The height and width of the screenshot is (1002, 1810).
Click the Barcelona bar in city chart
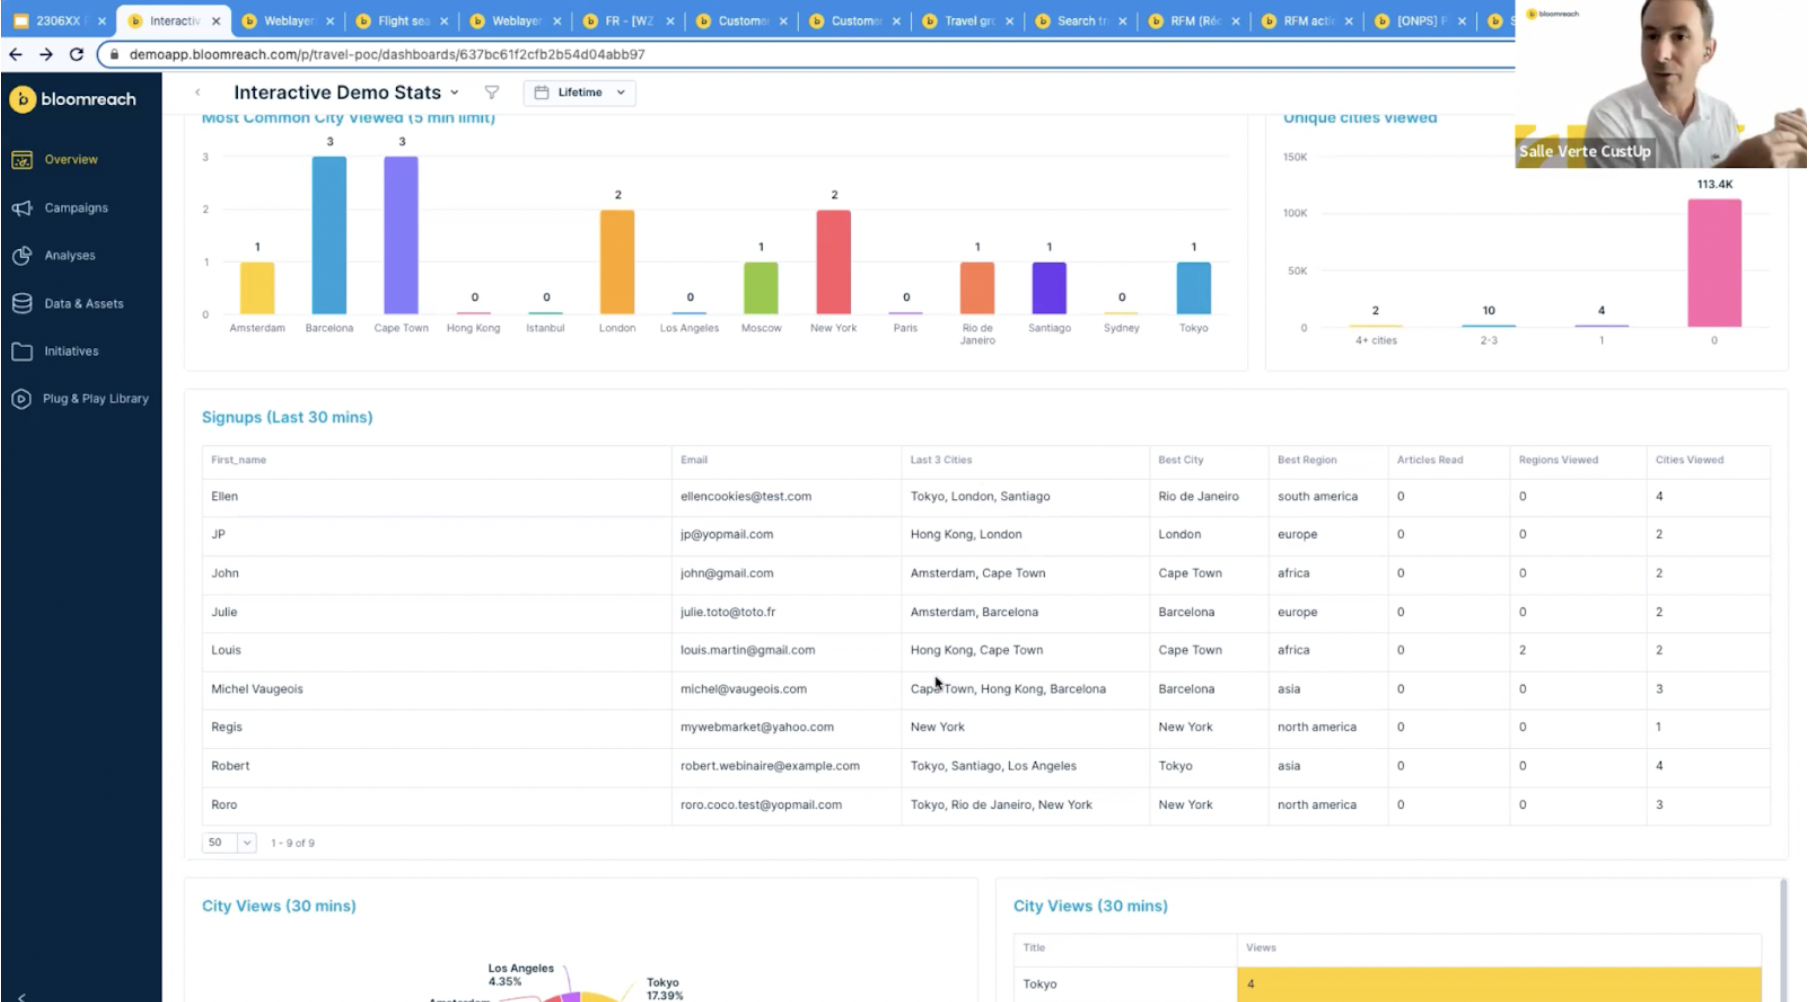329,235
